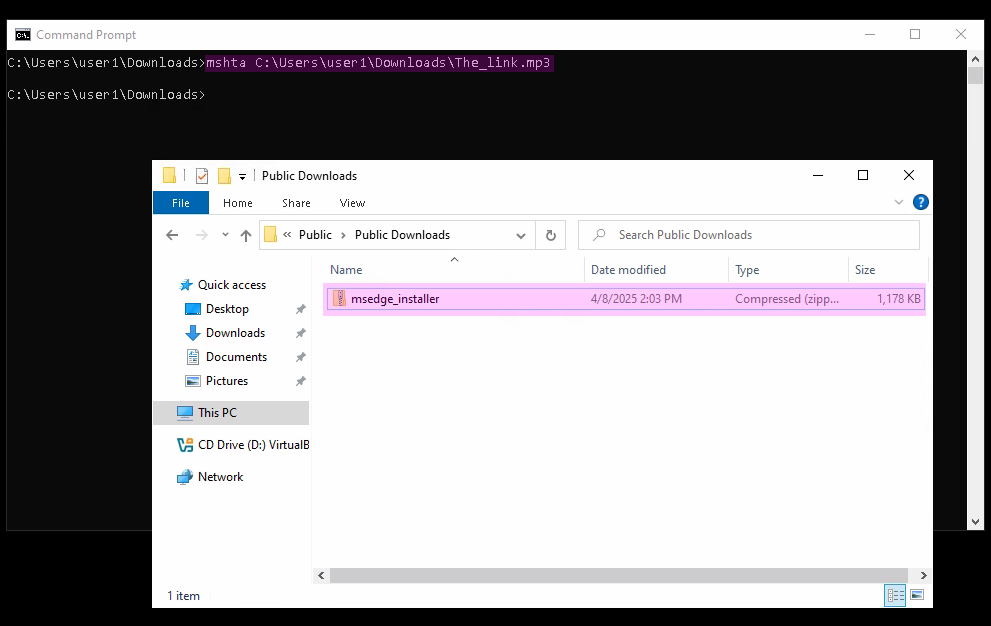The image size is (991, 626).
Task: Click the Search Public Downloads field
Action: pos(749,235)
